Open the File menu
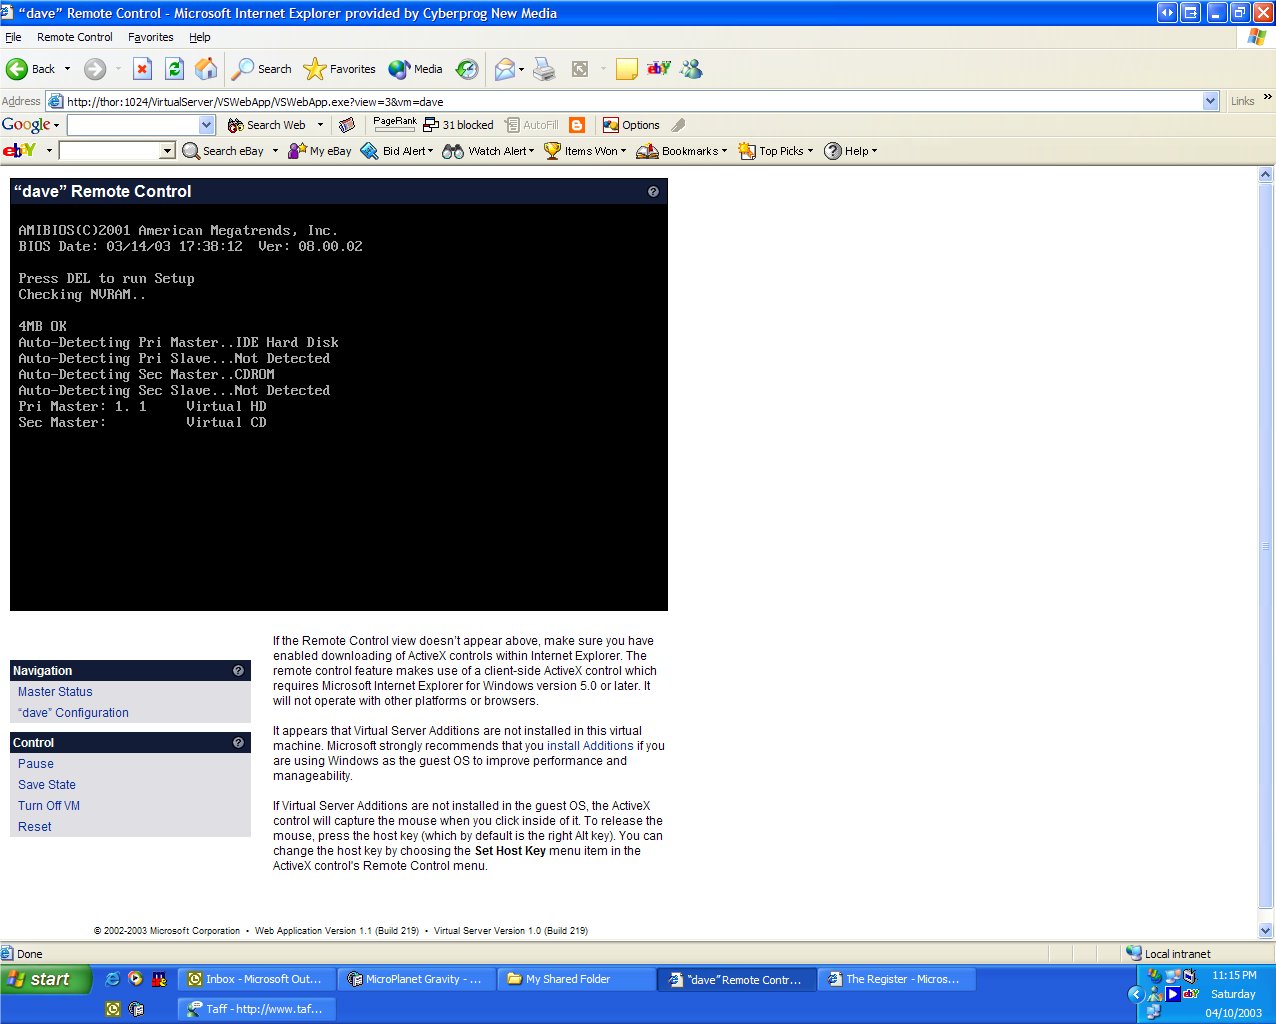The height and width of the screenshot is (1024, 1276). click(13, 37)
